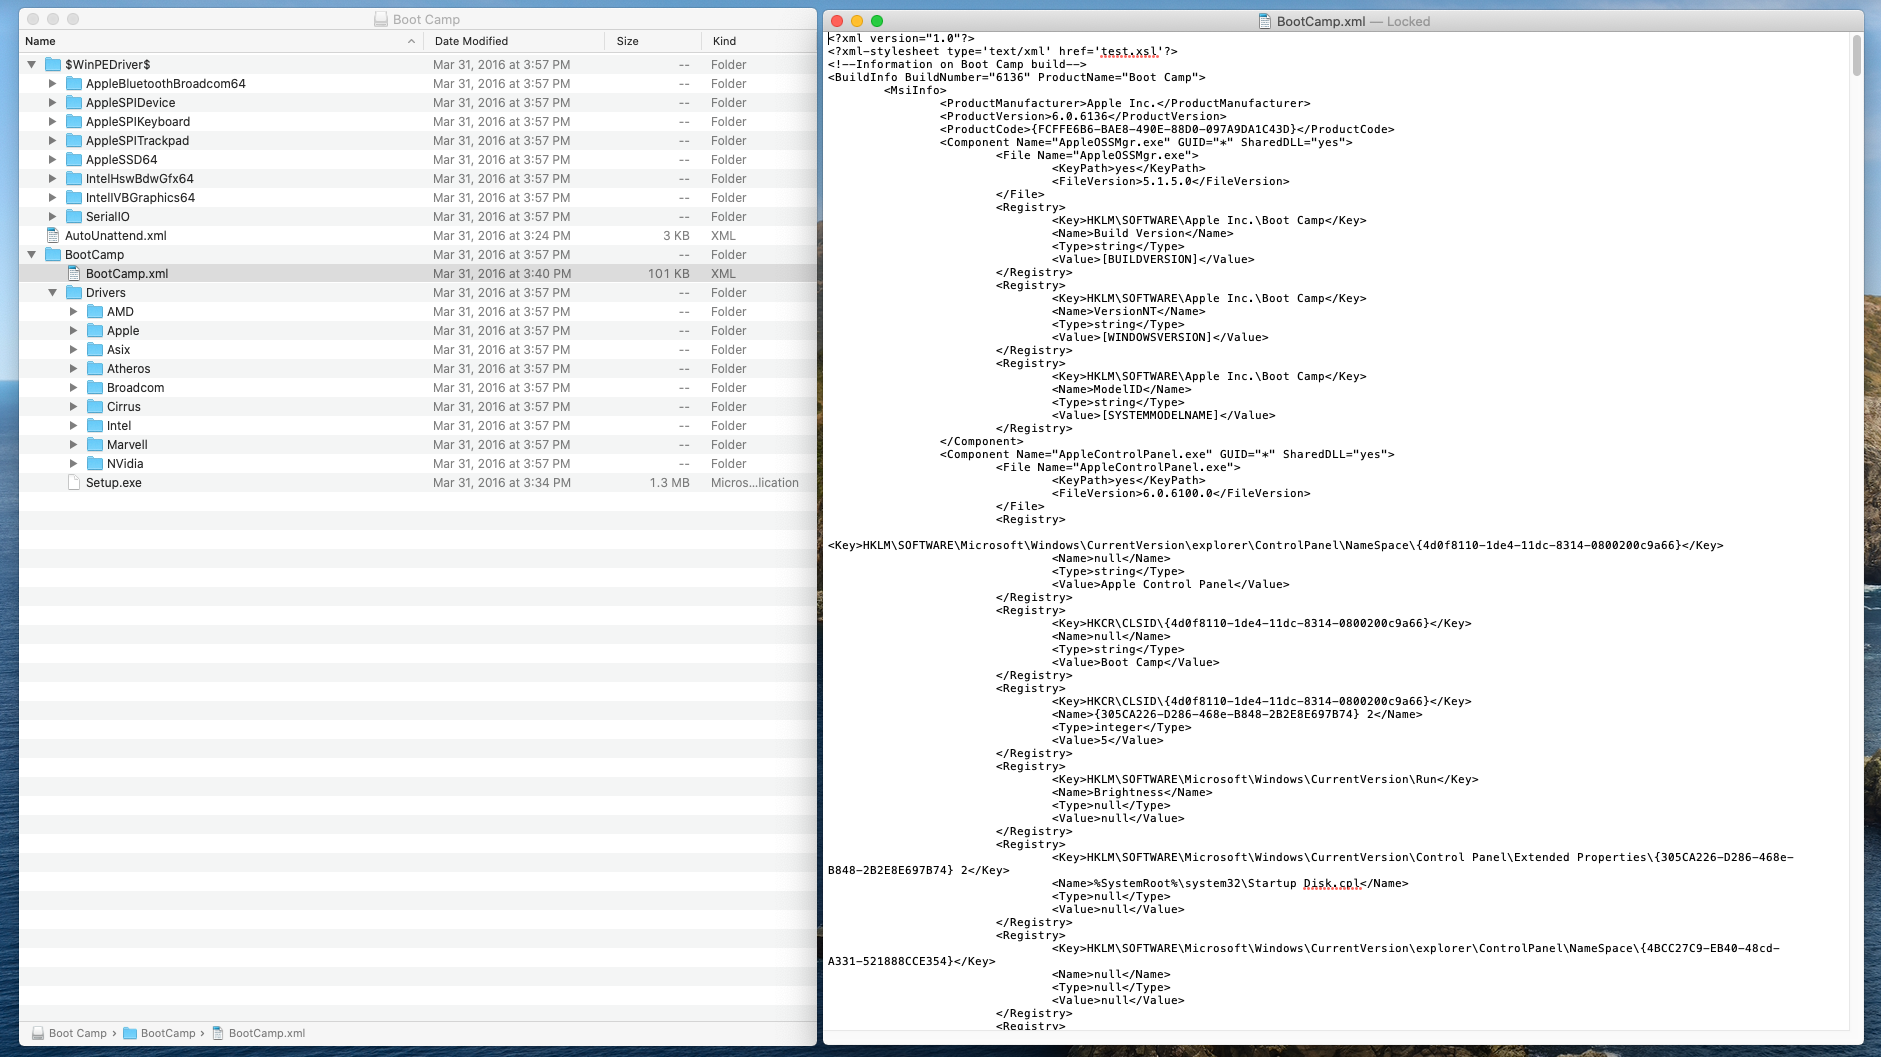Select the AutoUnattend.xml file name
Image resolution: width=1881 pixels, height=1057 pixels.
coord(116,236)
